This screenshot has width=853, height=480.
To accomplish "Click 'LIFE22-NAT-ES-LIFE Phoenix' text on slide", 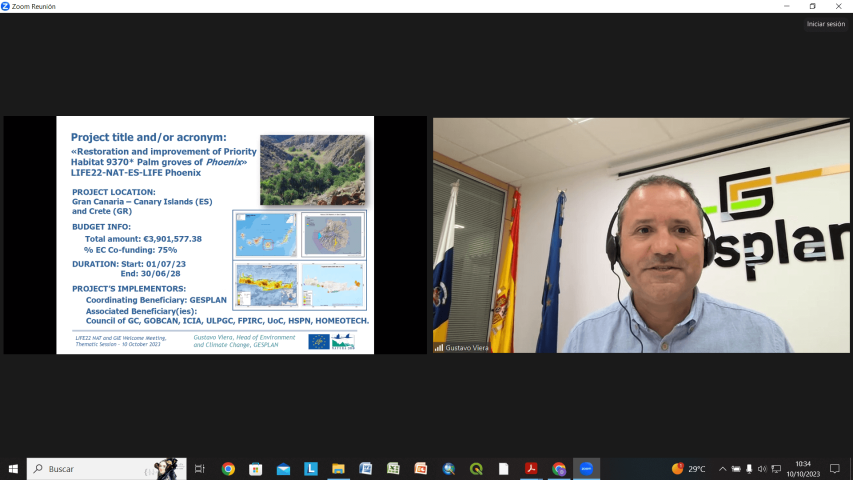I will click(136, 173).
